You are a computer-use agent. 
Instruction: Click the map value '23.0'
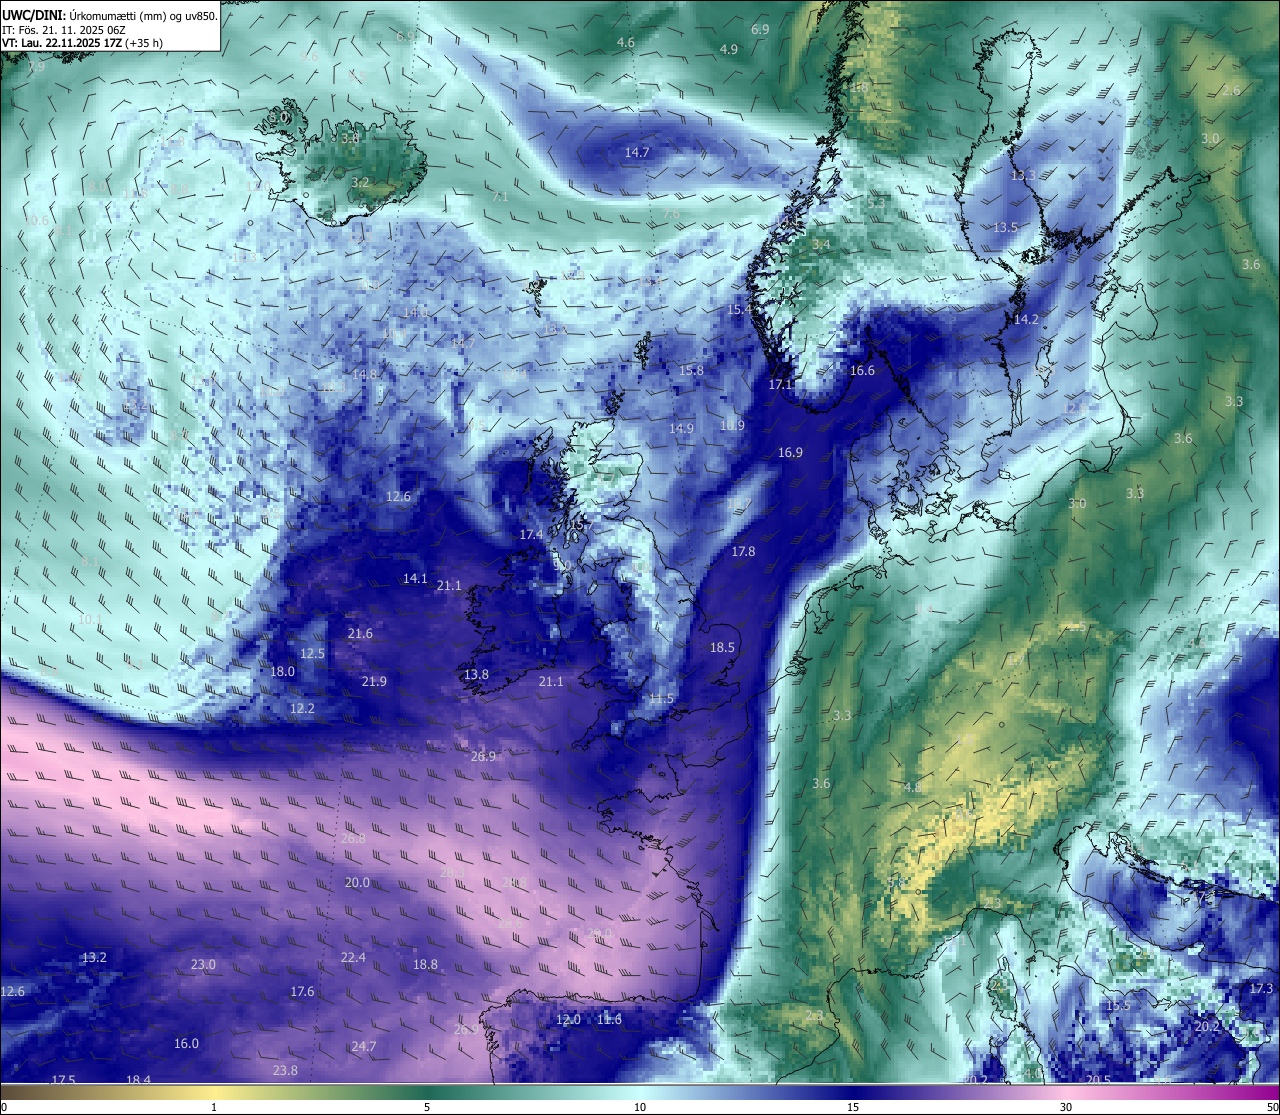[x=203, y=965]
